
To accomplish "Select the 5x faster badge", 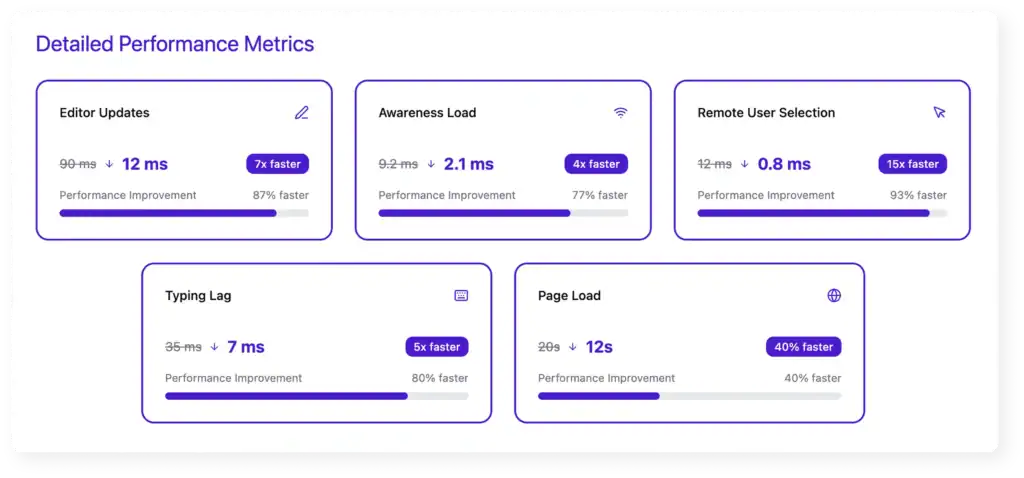I will click(x=437, y=347).
